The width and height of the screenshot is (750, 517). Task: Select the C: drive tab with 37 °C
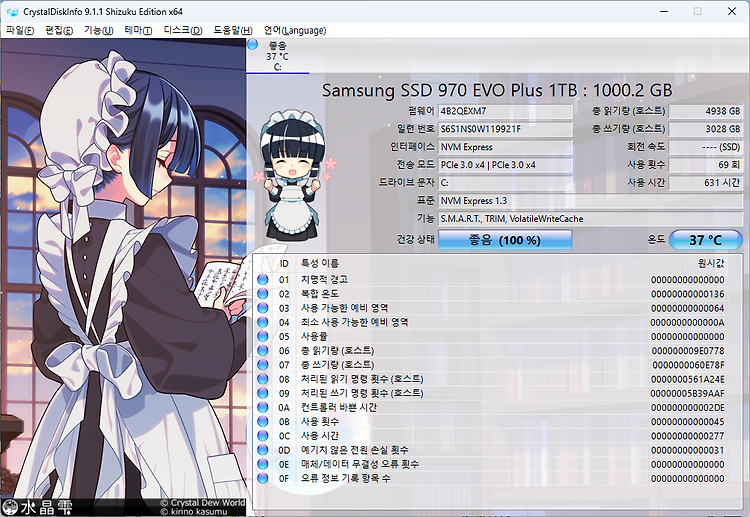[x=277, y=56]
